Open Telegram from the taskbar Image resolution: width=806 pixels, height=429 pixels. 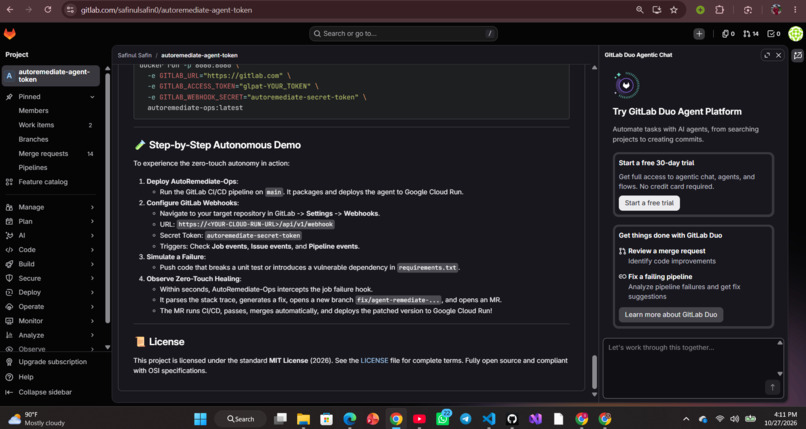[466, 419]
